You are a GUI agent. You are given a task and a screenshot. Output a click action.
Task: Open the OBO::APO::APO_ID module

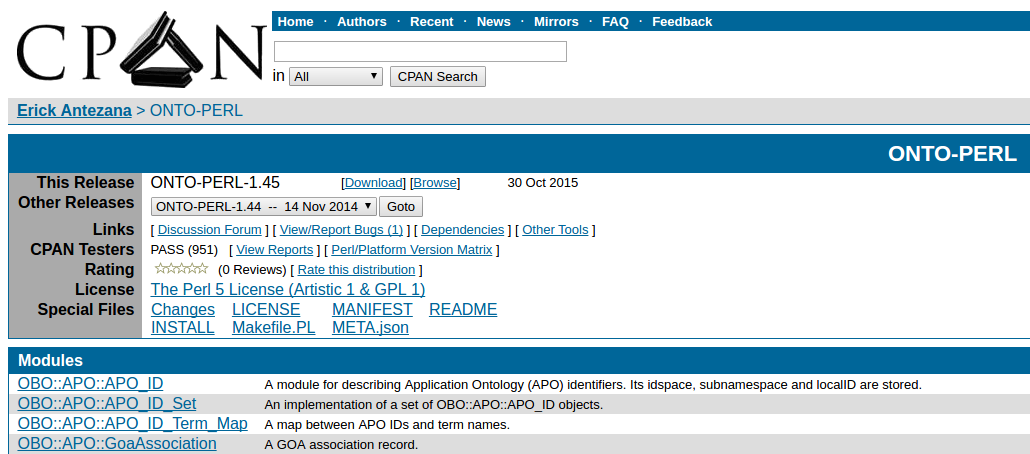[x=90, y=383]
